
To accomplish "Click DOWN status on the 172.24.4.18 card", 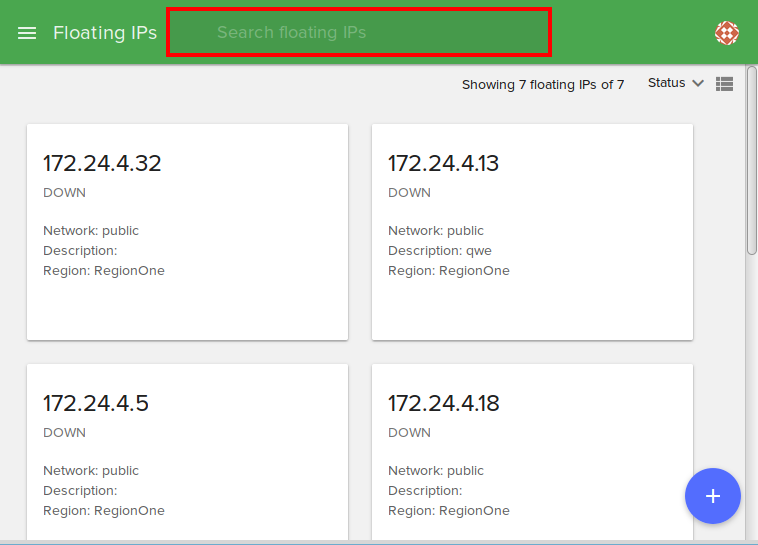I will click(x=409, y=433).
